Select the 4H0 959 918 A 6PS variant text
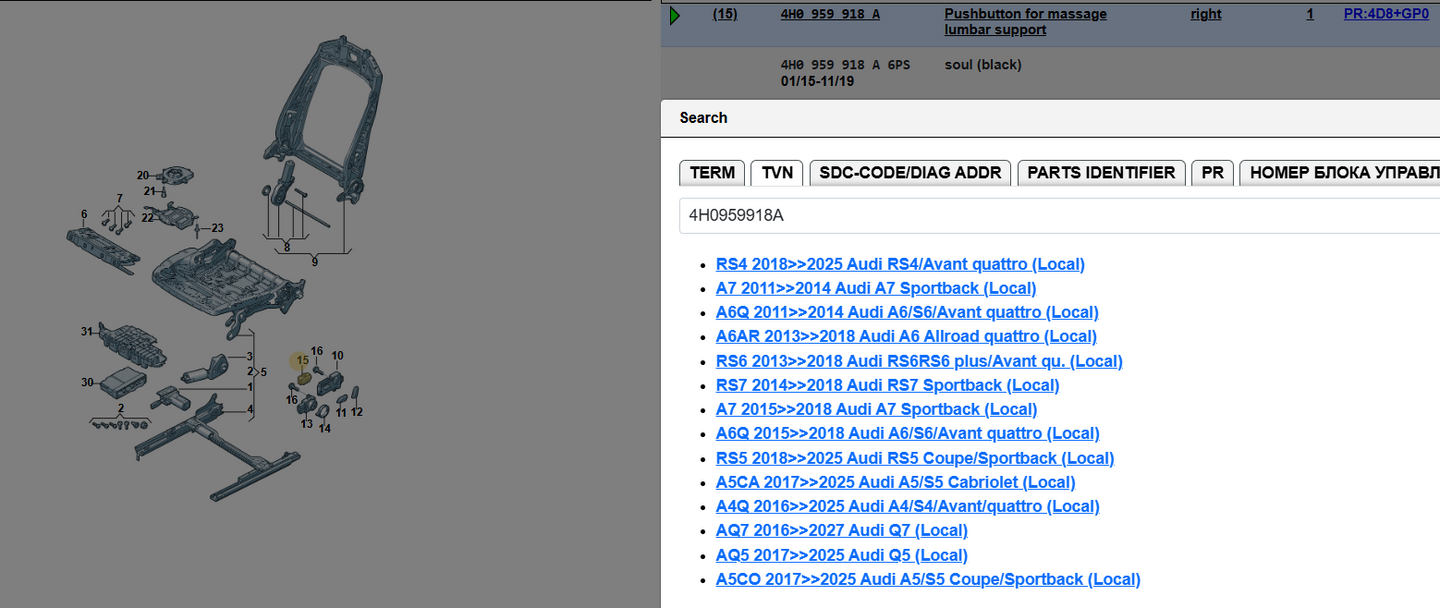 pyautogui.click(x=845, y=65)
